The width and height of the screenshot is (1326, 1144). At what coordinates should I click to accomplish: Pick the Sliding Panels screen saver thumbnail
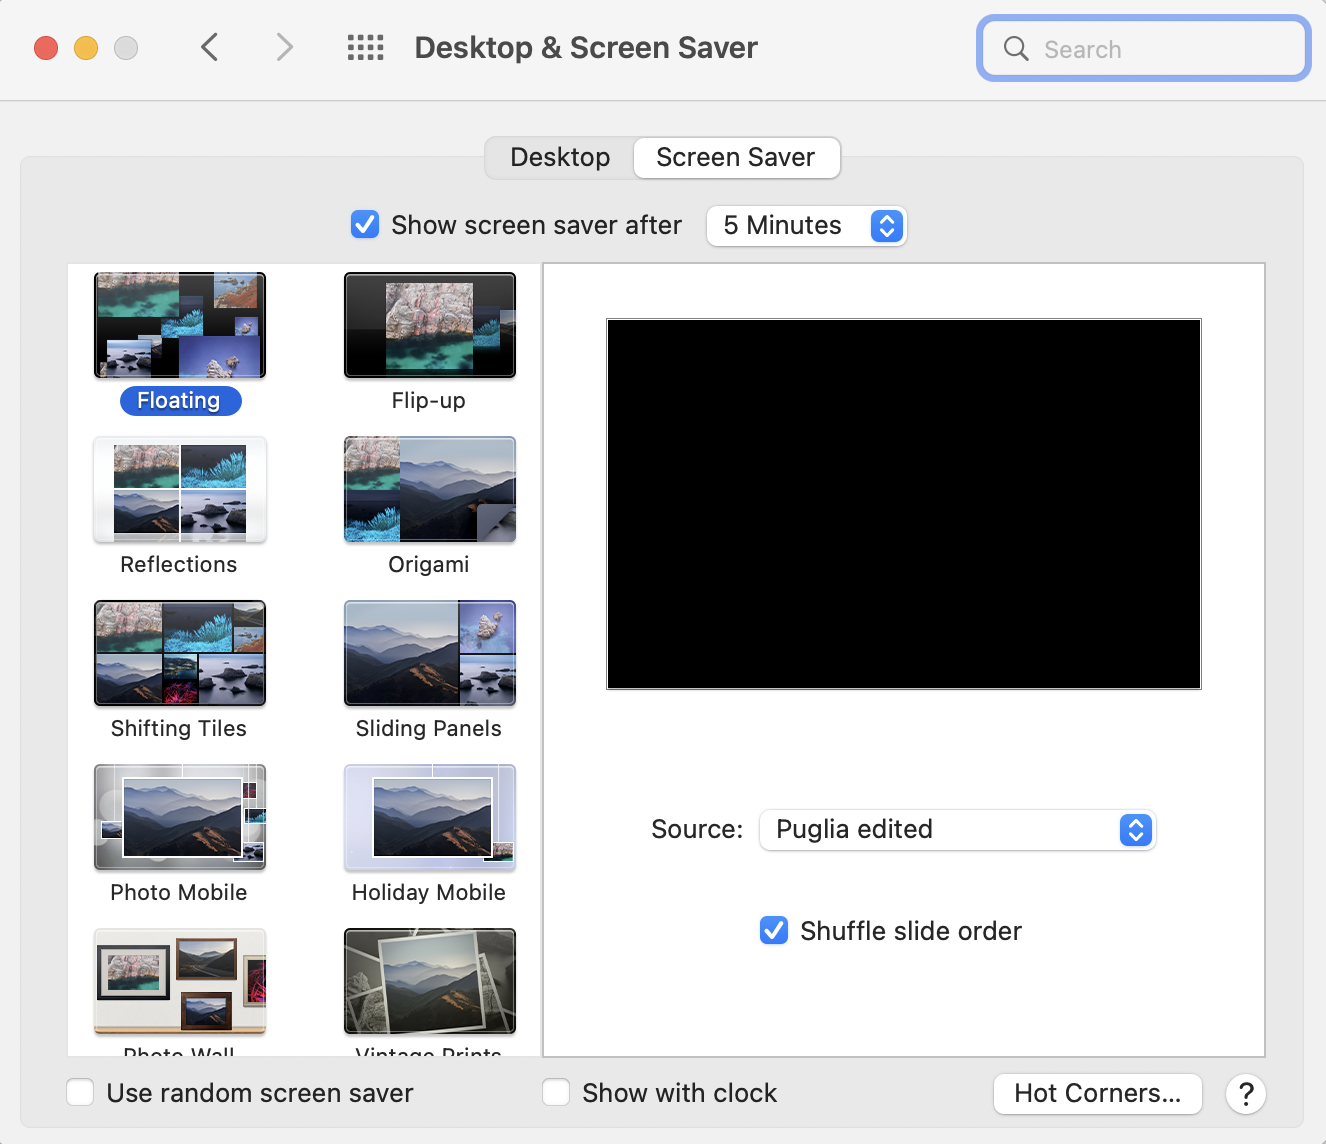click(430, 653)
